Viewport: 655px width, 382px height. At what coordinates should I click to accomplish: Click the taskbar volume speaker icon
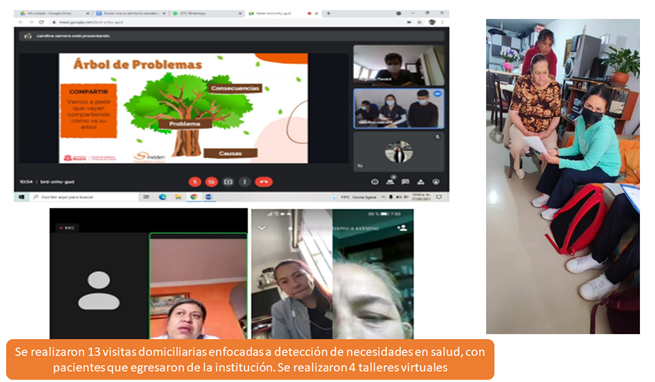[405, 197]
